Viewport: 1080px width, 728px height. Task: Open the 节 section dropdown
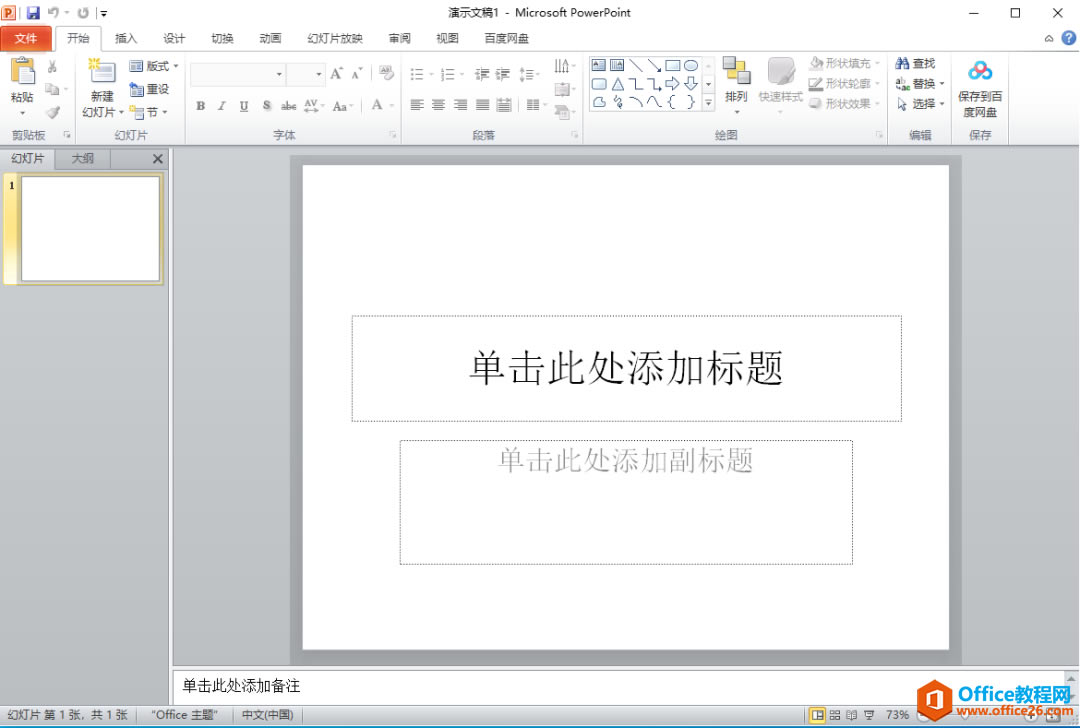point(149,112)
